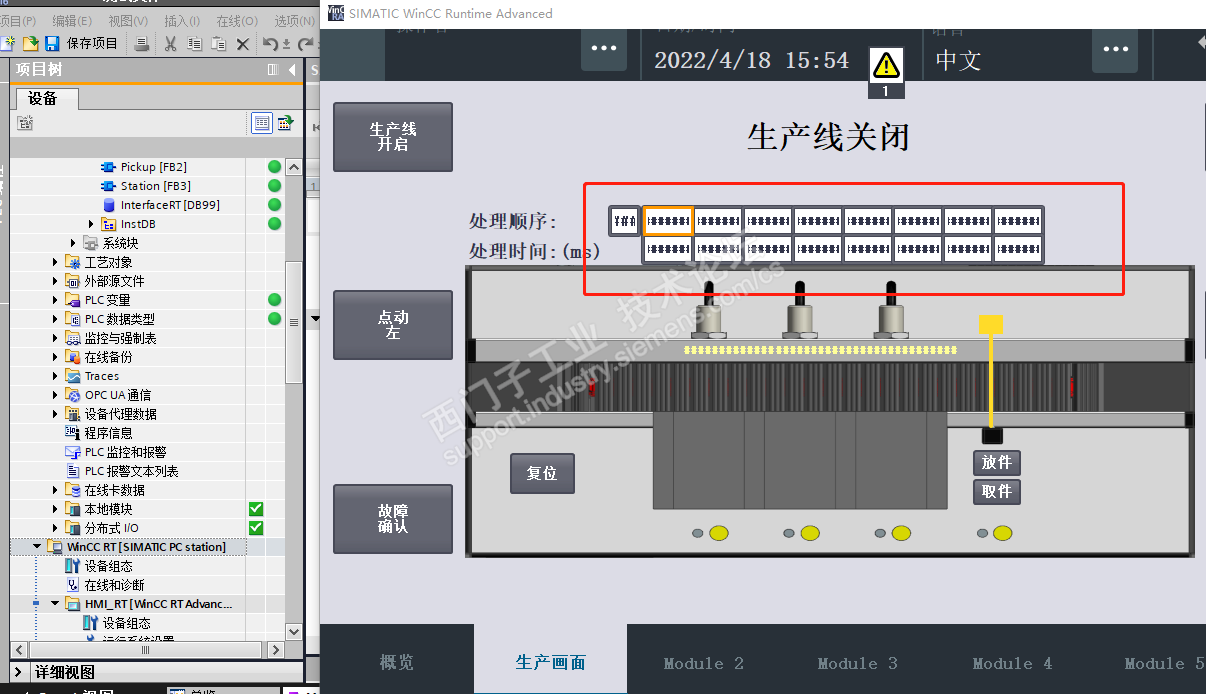Screen dimensions: 1206x694
Task: Click the grid icon with green arrow
Action: (x=285, y=123)
